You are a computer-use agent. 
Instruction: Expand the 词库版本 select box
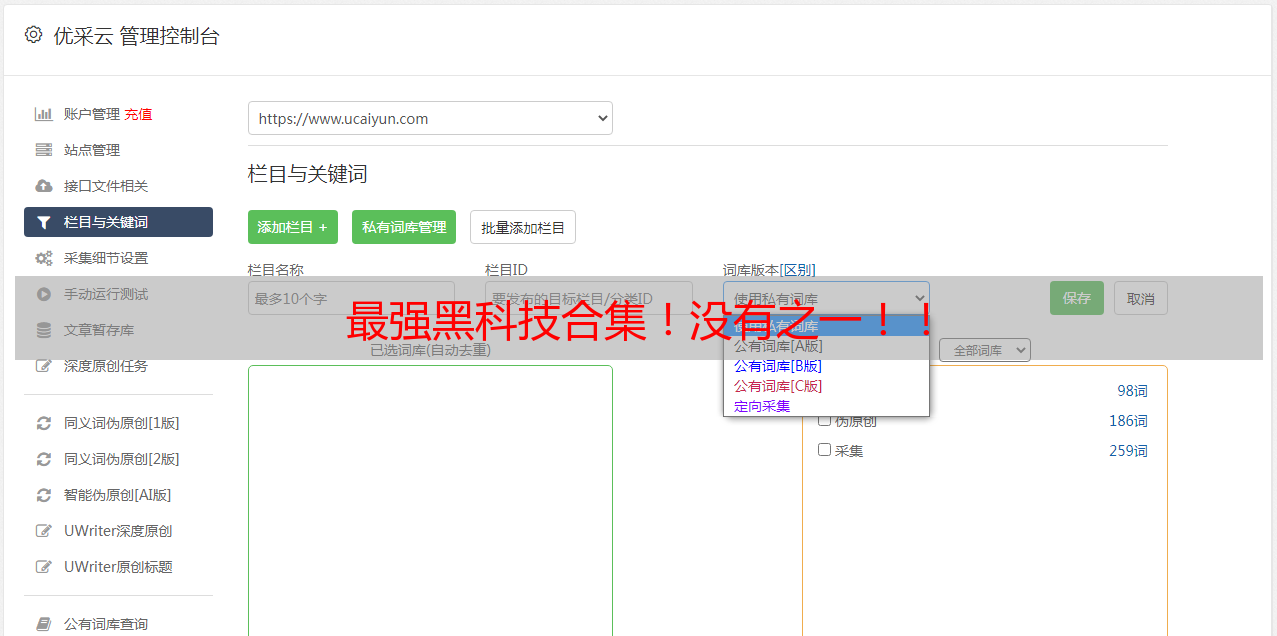tap(826, 298)
